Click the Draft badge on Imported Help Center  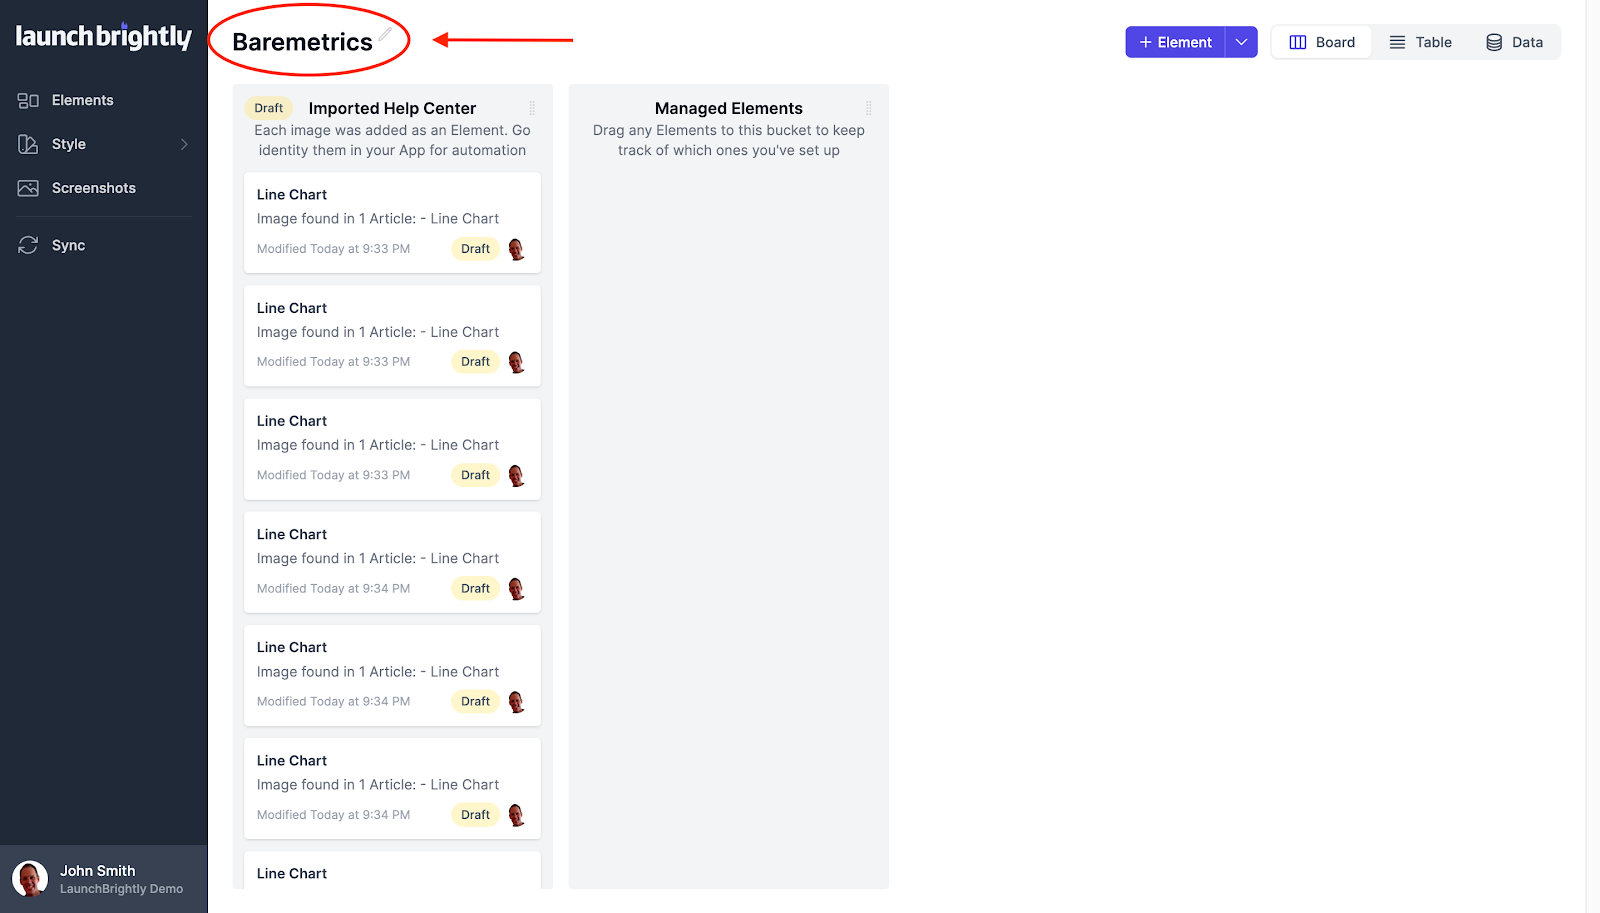click(268, 108)
